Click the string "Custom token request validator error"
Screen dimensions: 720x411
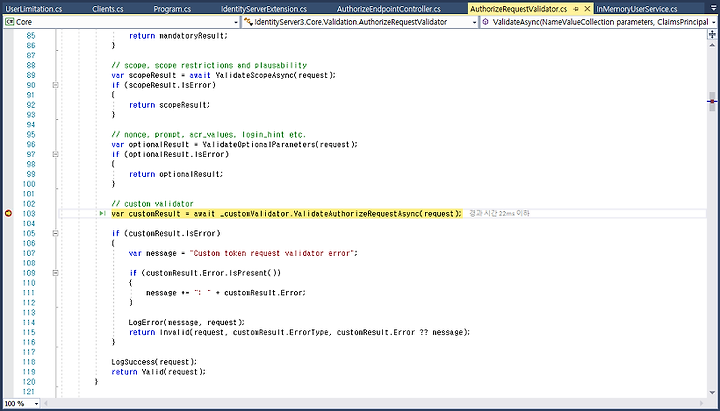tap(271, 253)
